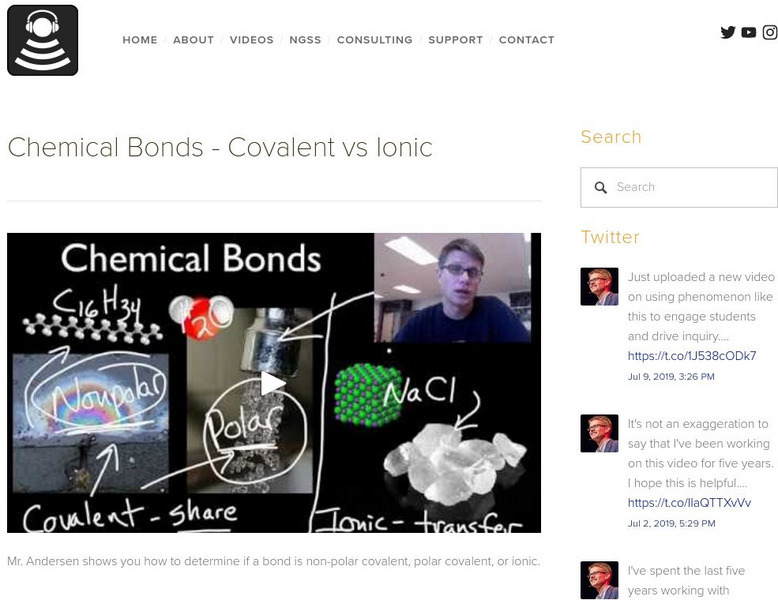Click the Chemical Bonds - Covalent vs Ionic title
The image size is (778, 600).
click(x=220, y=148)
